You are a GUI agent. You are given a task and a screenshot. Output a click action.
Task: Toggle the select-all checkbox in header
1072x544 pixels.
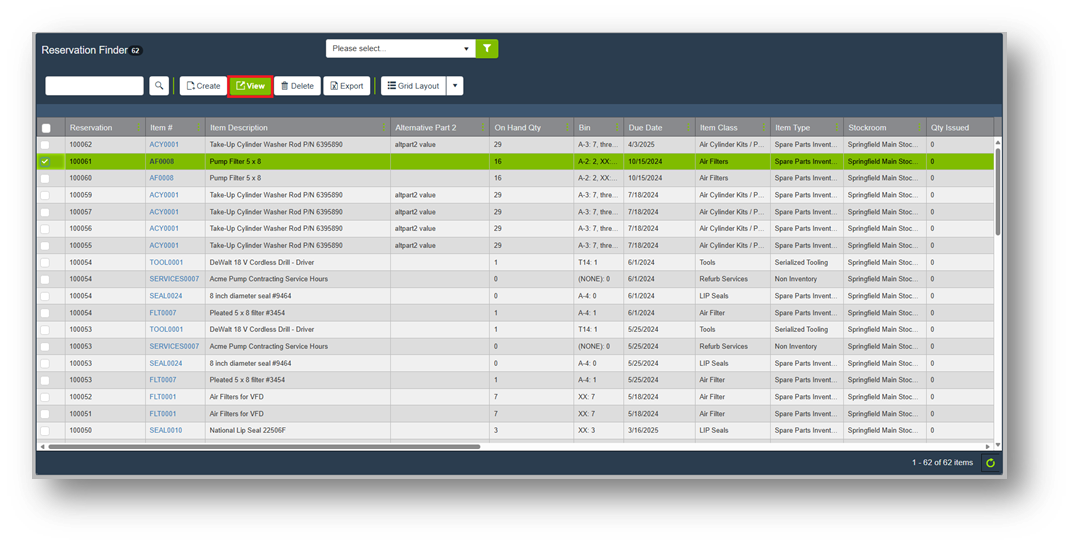pos(45,128)
